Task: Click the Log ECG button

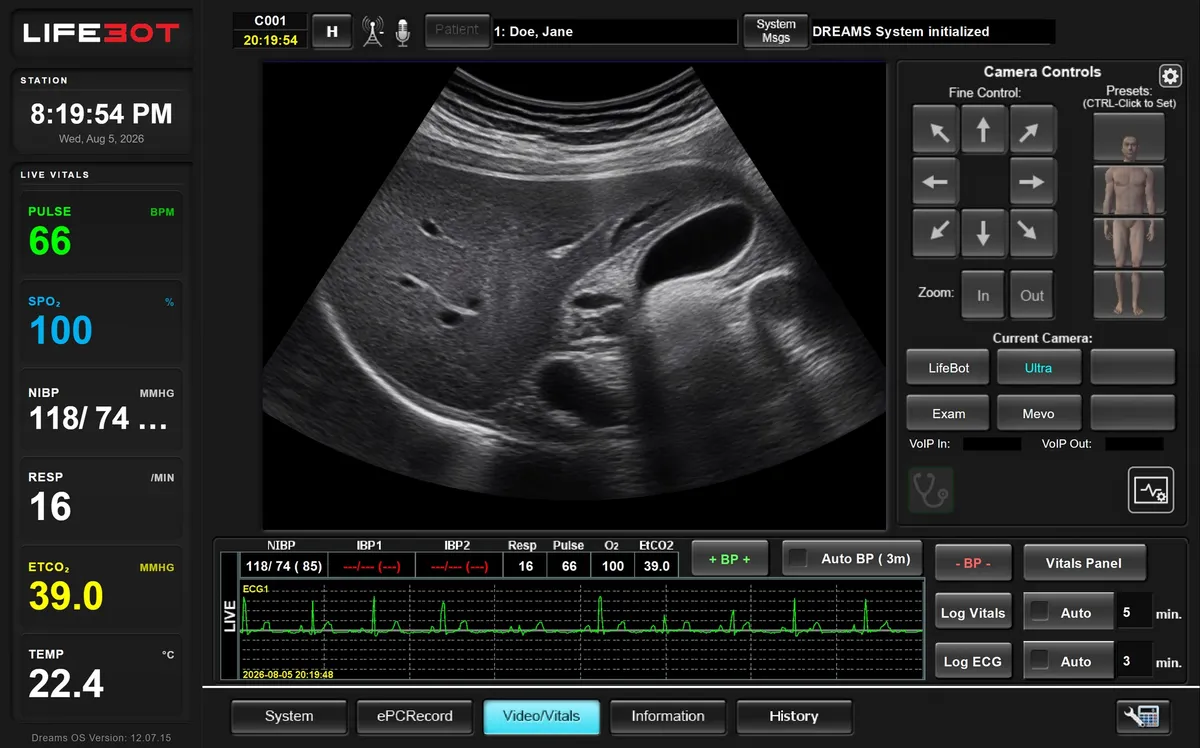Action: 973,661
